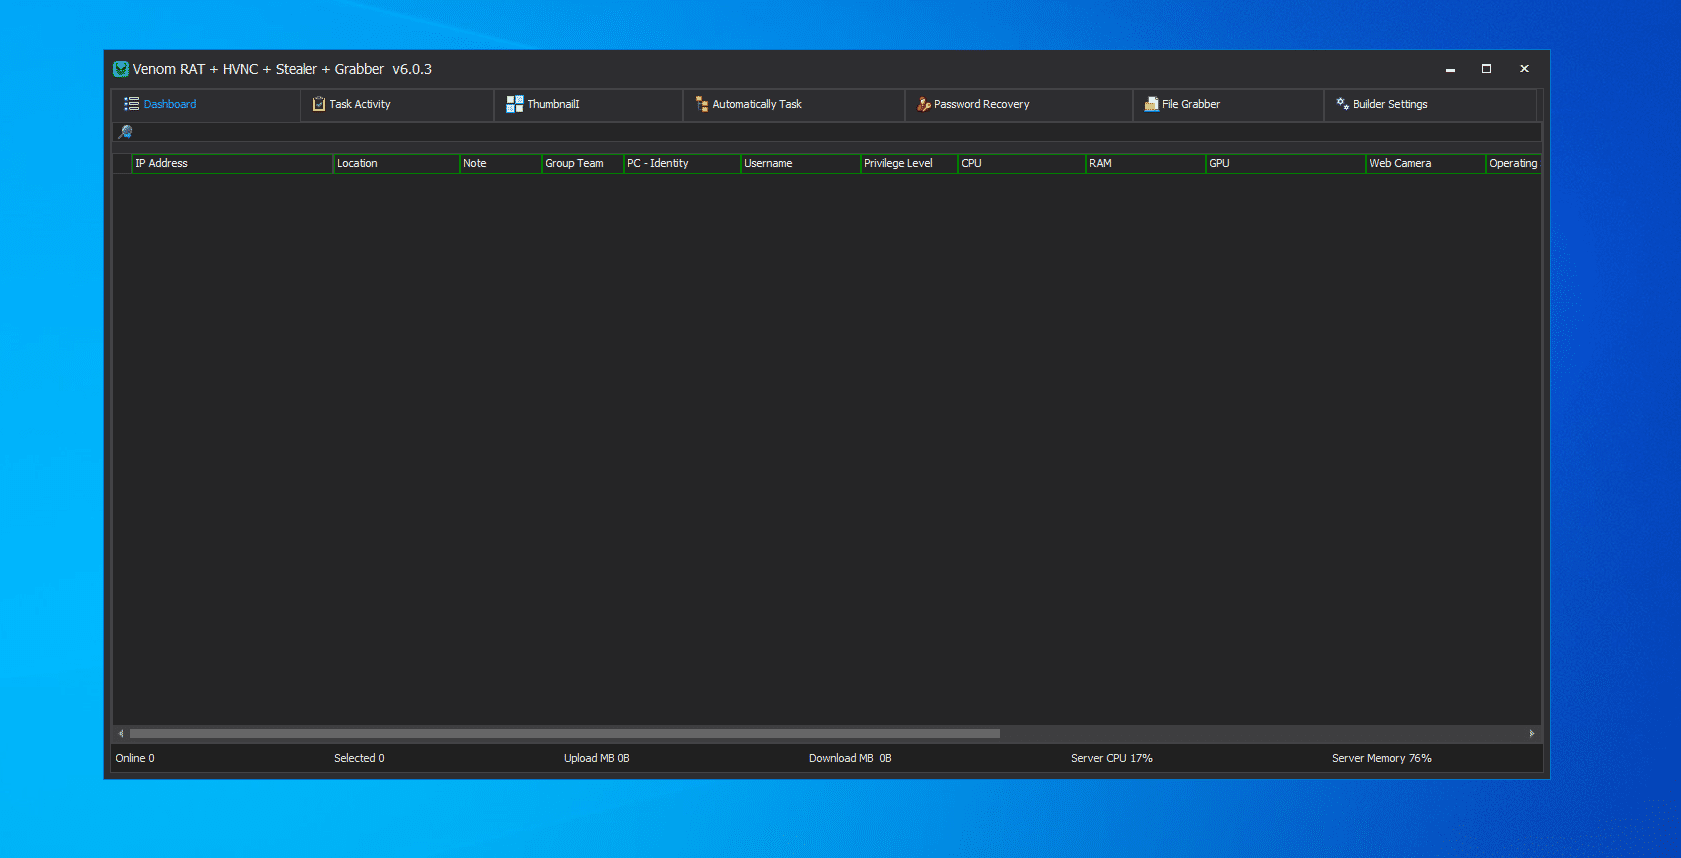Maximize the Venom RAT window

point(1486,69)
